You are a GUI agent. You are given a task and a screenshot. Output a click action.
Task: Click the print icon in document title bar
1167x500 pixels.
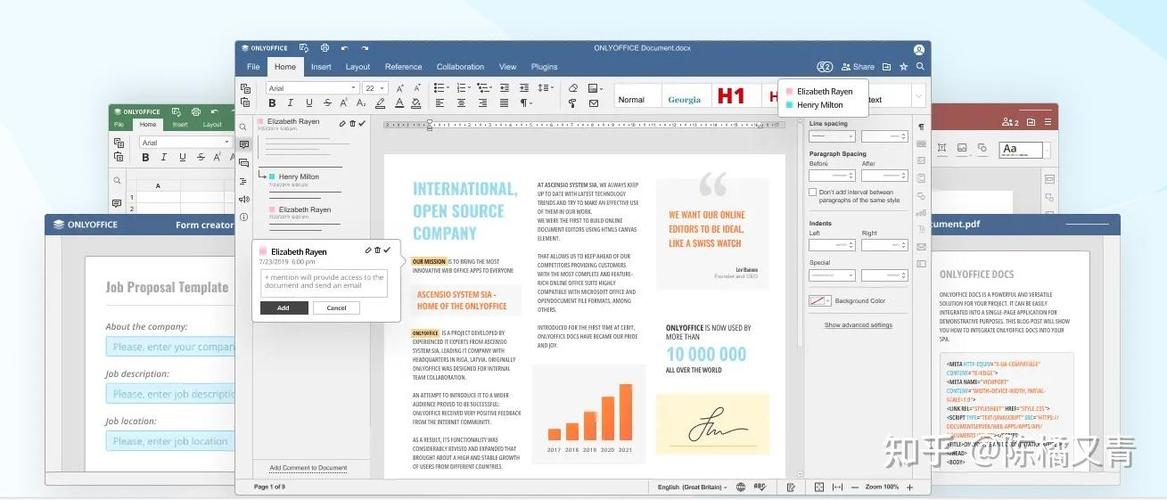coord(325,48)
